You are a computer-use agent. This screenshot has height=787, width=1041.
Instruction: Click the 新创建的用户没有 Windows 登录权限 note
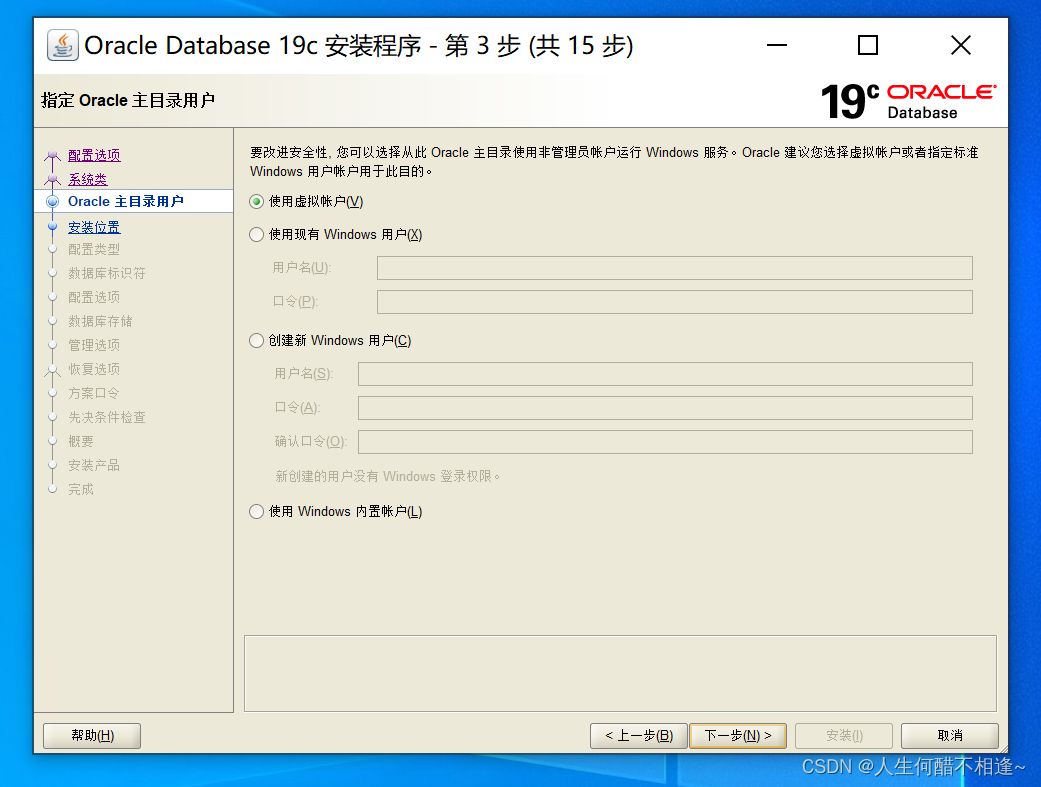[x=387, y=476]
